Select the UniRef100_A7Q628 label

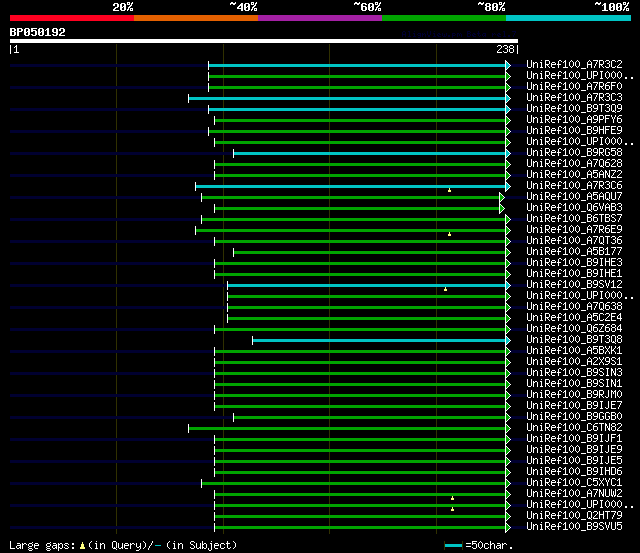coord(574,164)
